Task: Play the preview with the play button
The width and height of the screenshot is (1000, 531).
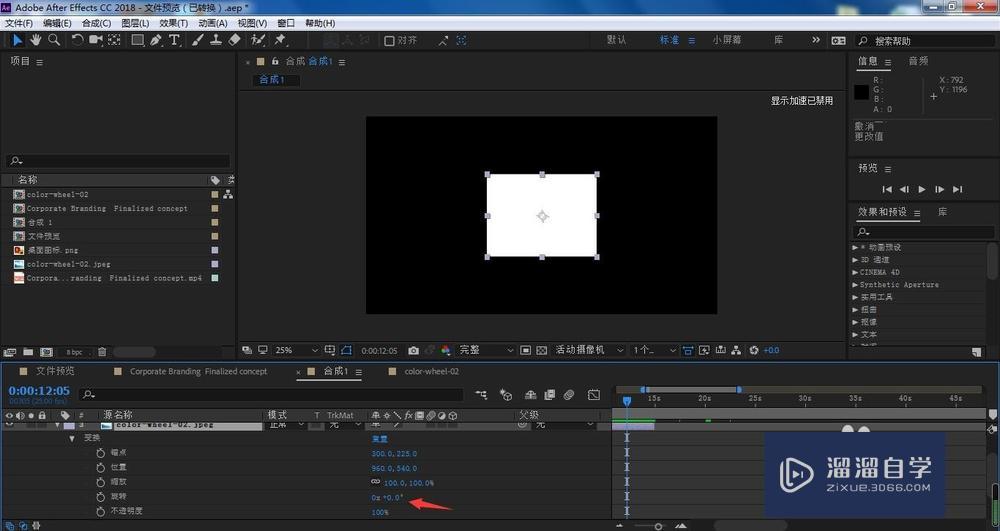Action: pos(922,189)
